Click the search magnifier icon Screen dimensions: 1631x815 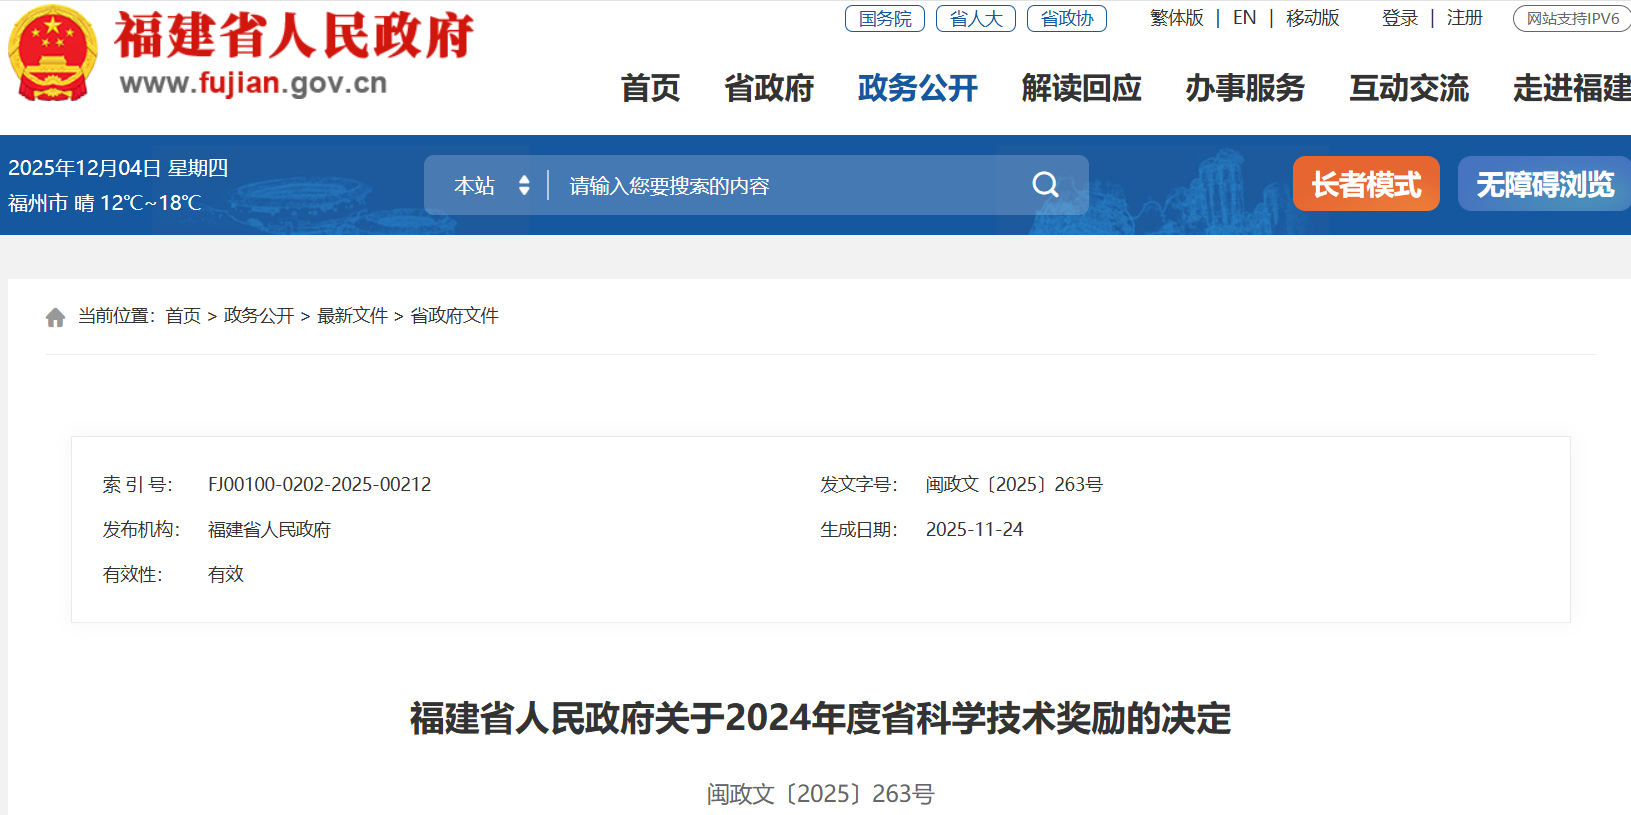pos(1045,185)
